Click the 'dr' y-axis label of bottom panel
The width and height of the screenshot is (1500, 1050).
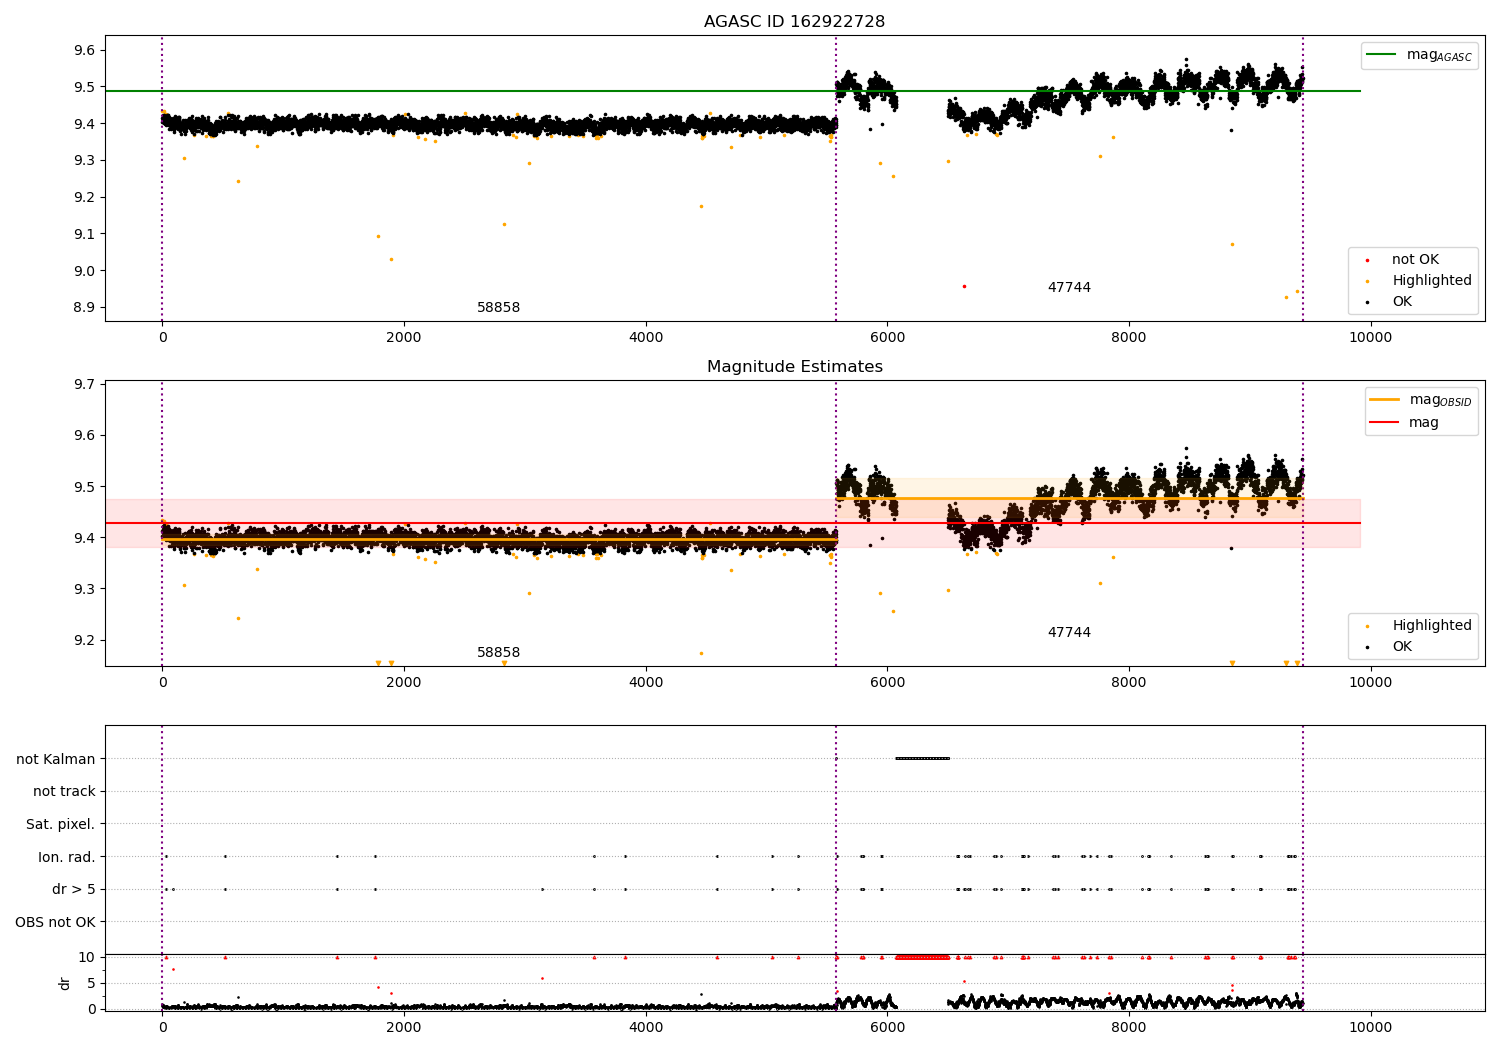pos(65,983)
